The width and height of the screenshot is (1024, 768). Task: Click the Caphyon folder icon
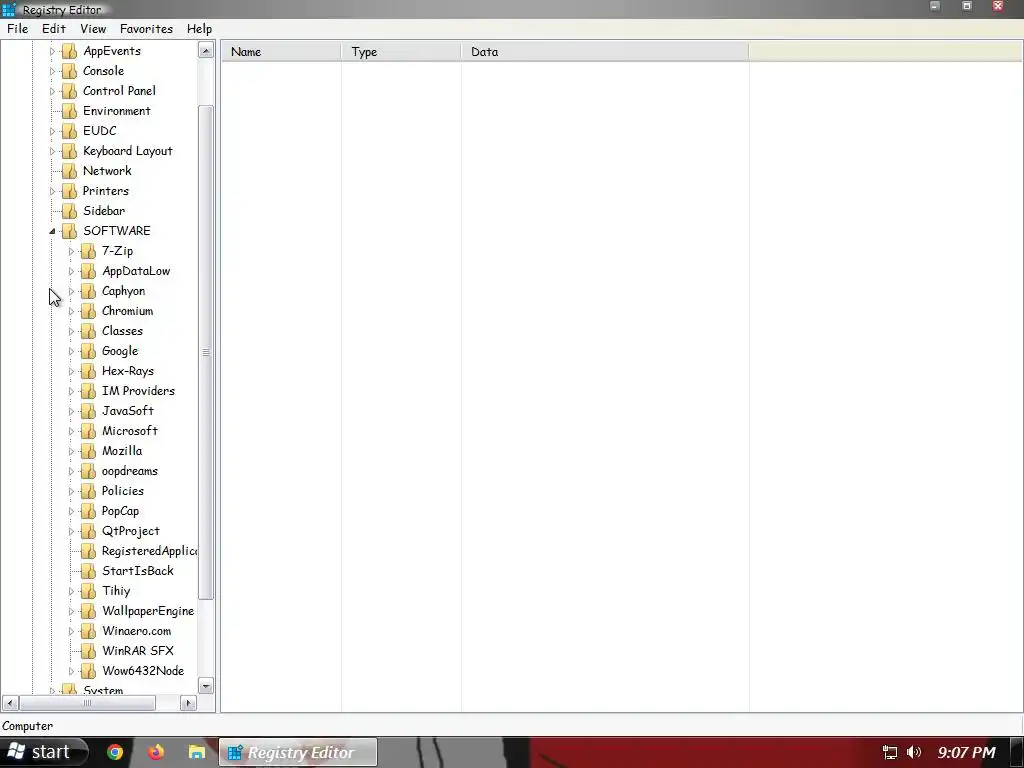coord(88,291)
